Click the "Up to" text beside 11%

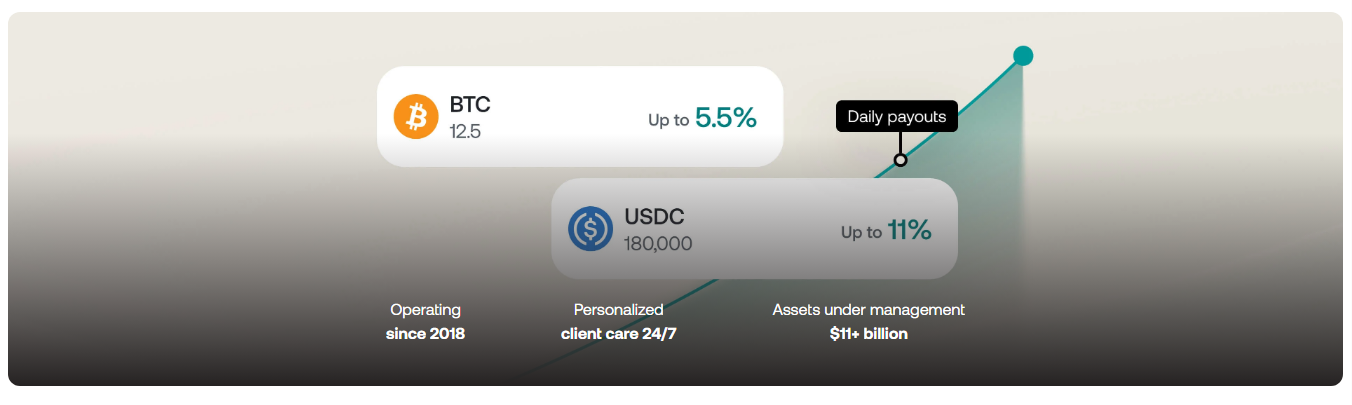point(861,232)
